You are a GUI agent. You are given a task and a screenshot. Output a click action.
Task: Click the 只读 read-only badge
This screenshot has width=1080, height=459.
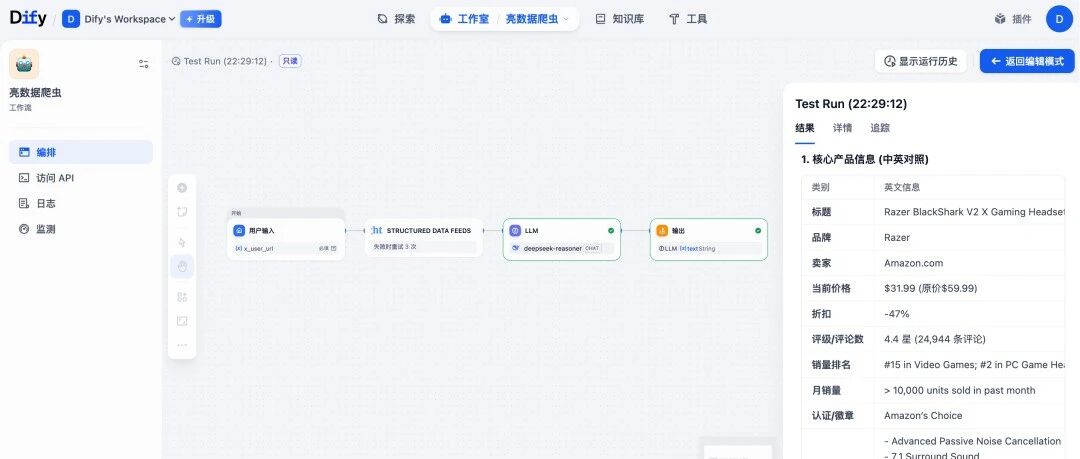(x=290, y=61)
